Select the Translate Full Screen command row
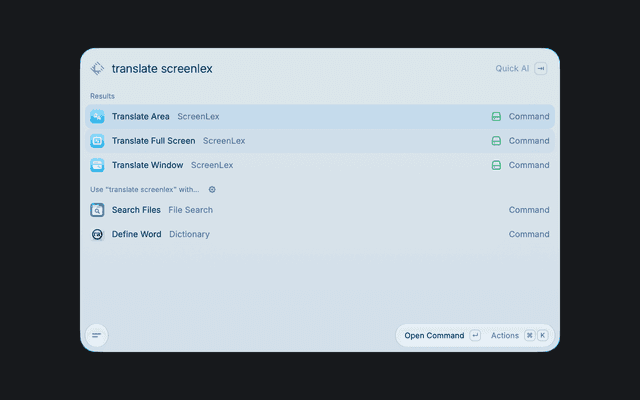Image resolution: width=640 pixels, height=400 pixels. pyautogui.click(x=320, y=141)
